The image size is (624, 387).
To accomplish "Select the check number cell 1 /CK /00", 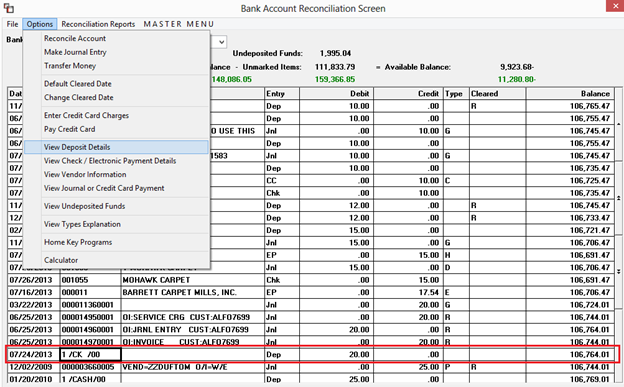I will tap(90, 354).
